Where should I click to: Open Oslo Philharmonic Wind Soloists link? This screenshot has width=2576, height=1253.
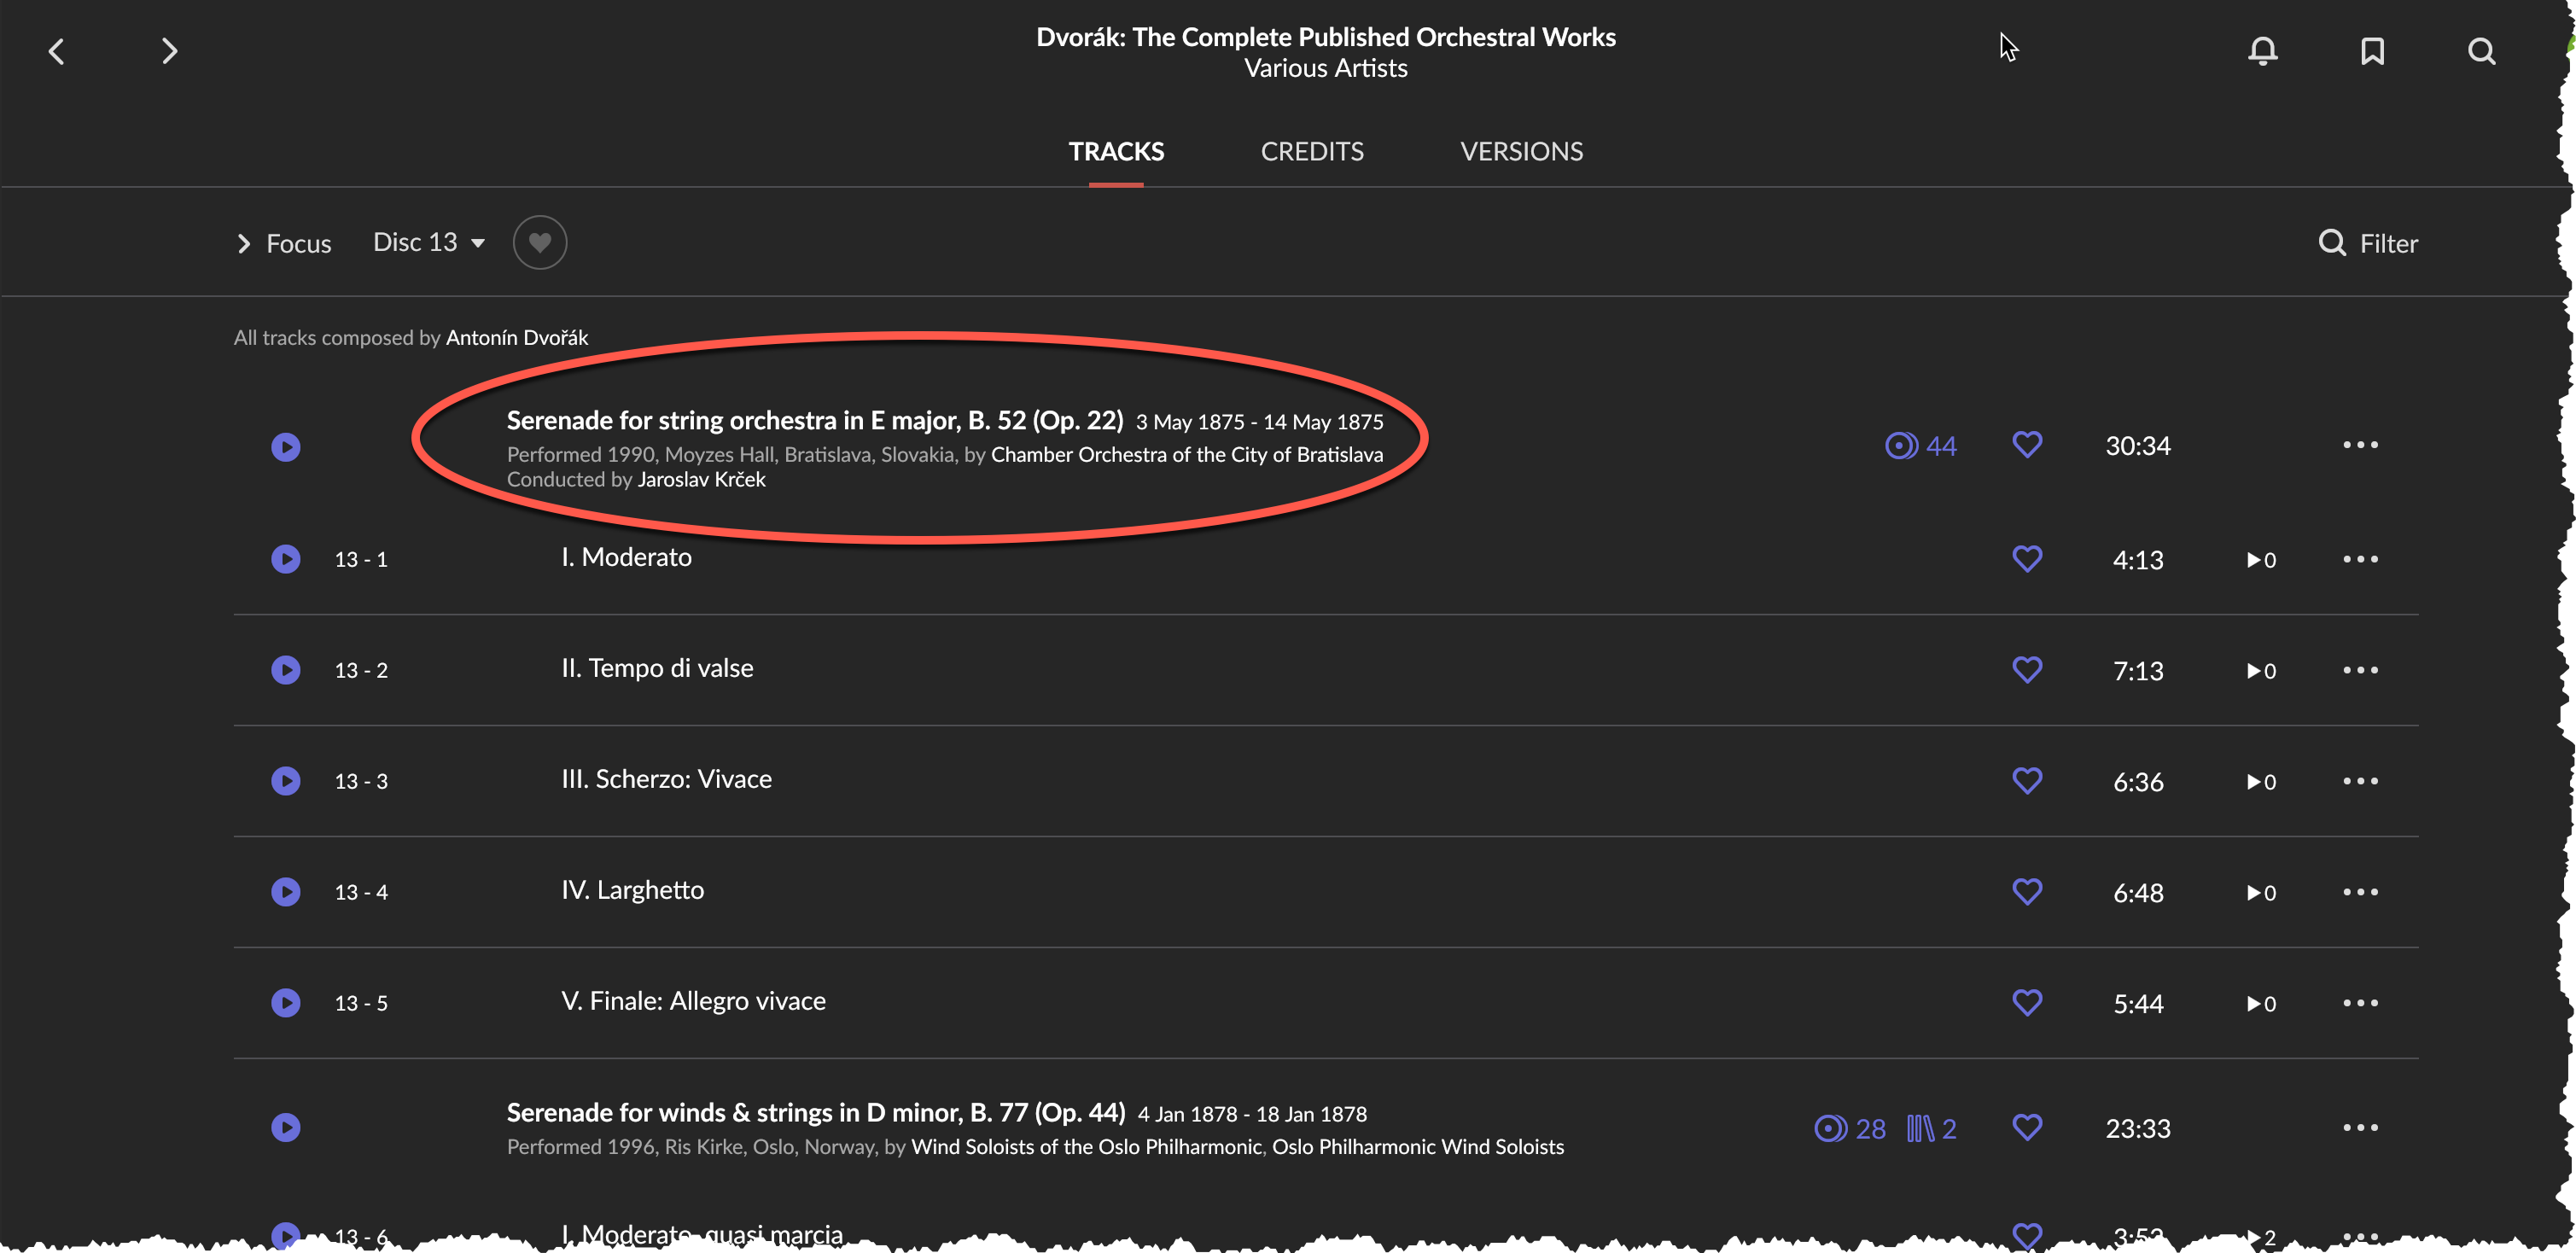tap(1418, 1146)
